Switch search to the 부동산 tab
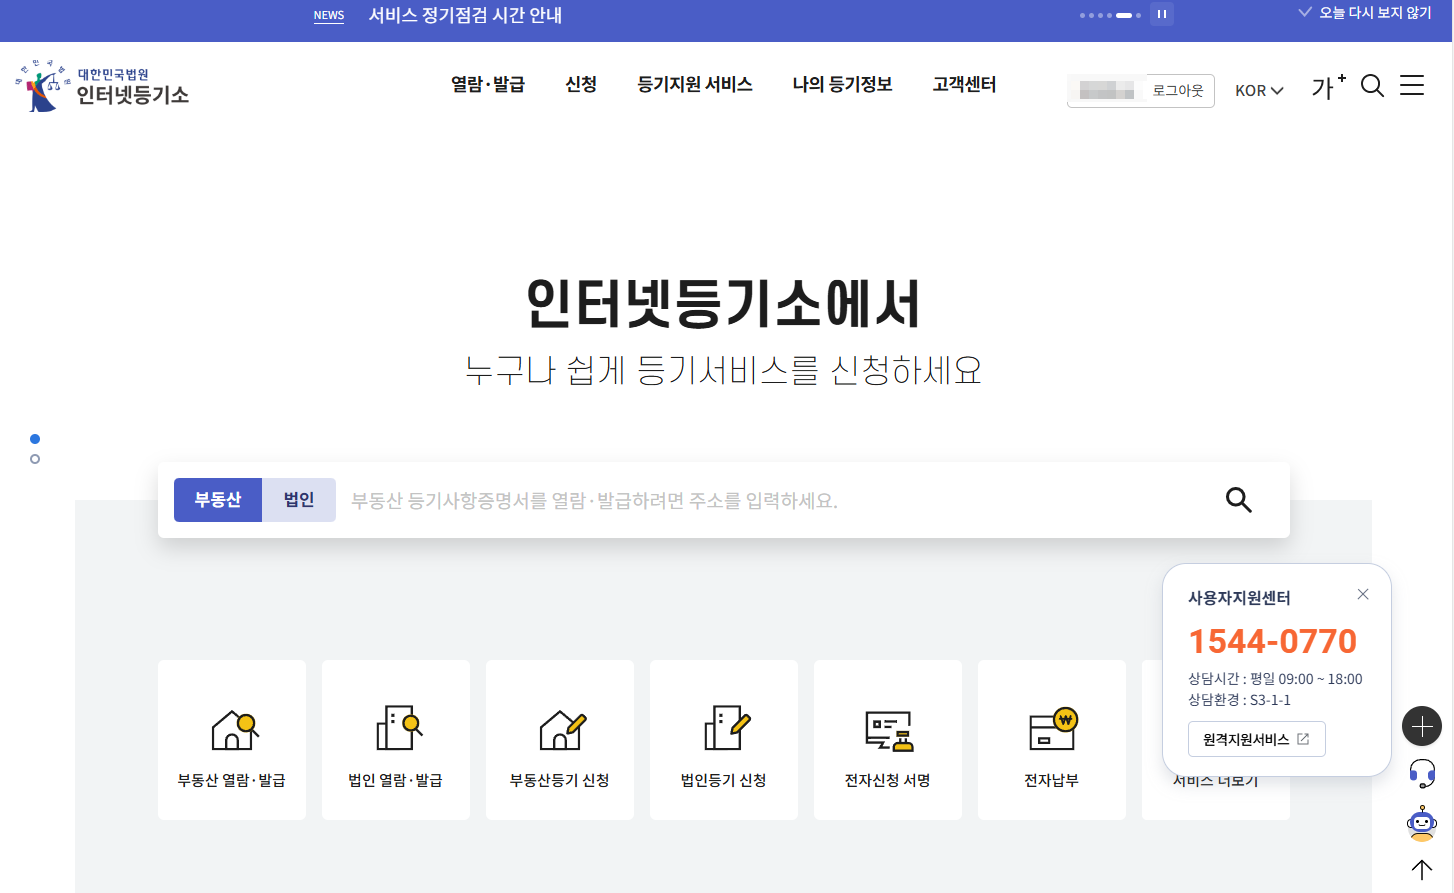This screenshot has width=1454, height=893. [218, 500]
